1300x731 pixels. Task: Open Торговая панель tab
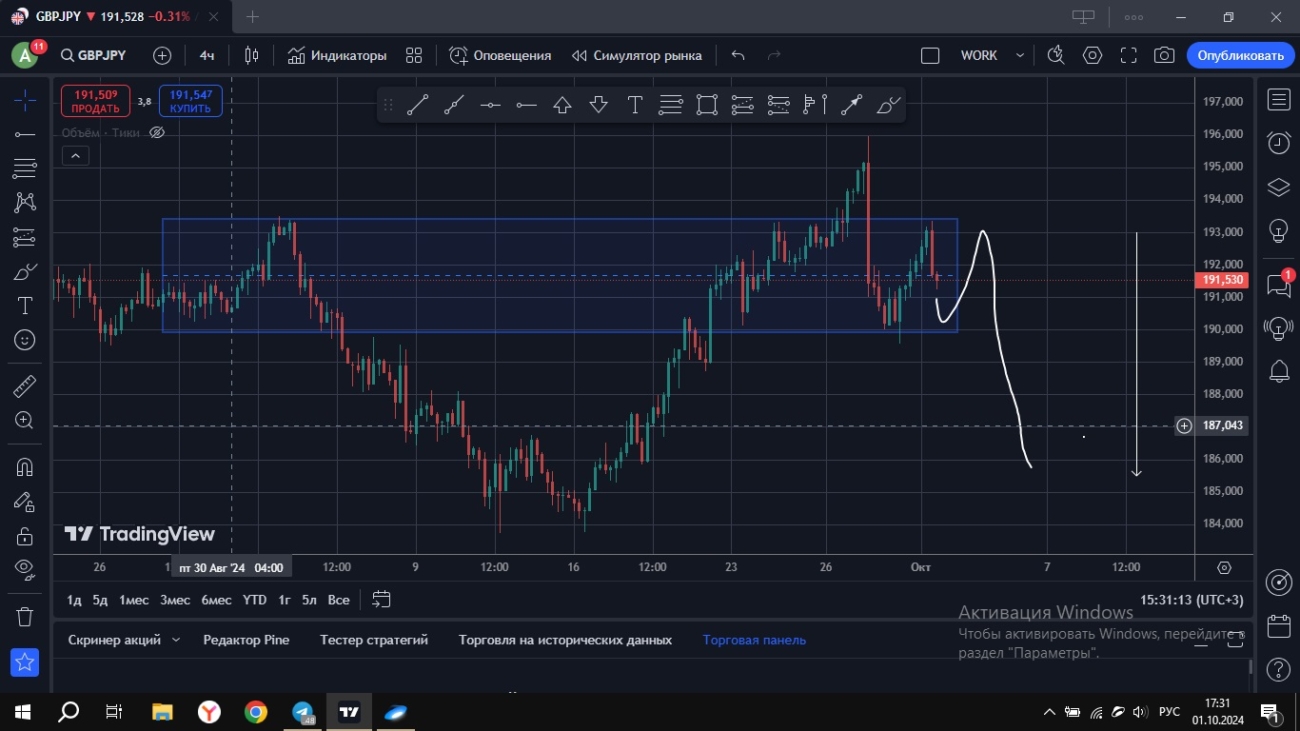(754, 640)
